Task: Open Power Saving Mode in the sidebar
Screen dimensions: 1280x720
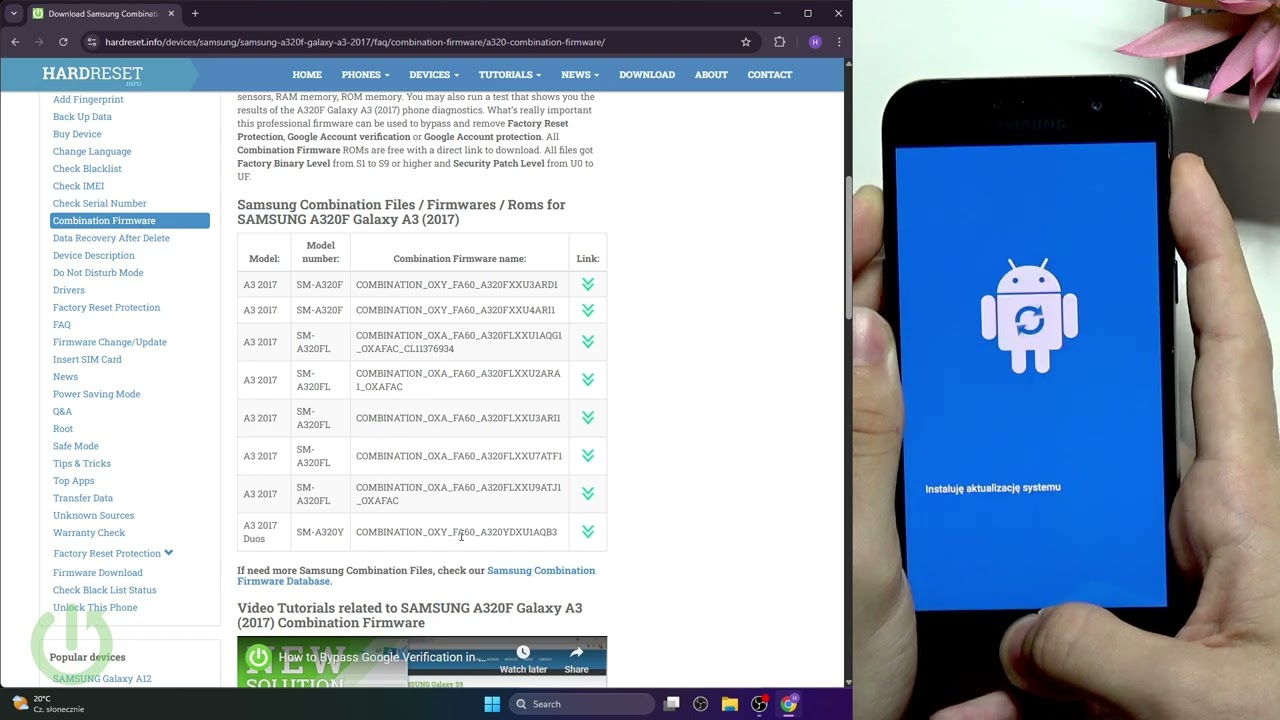Action: 97,394
